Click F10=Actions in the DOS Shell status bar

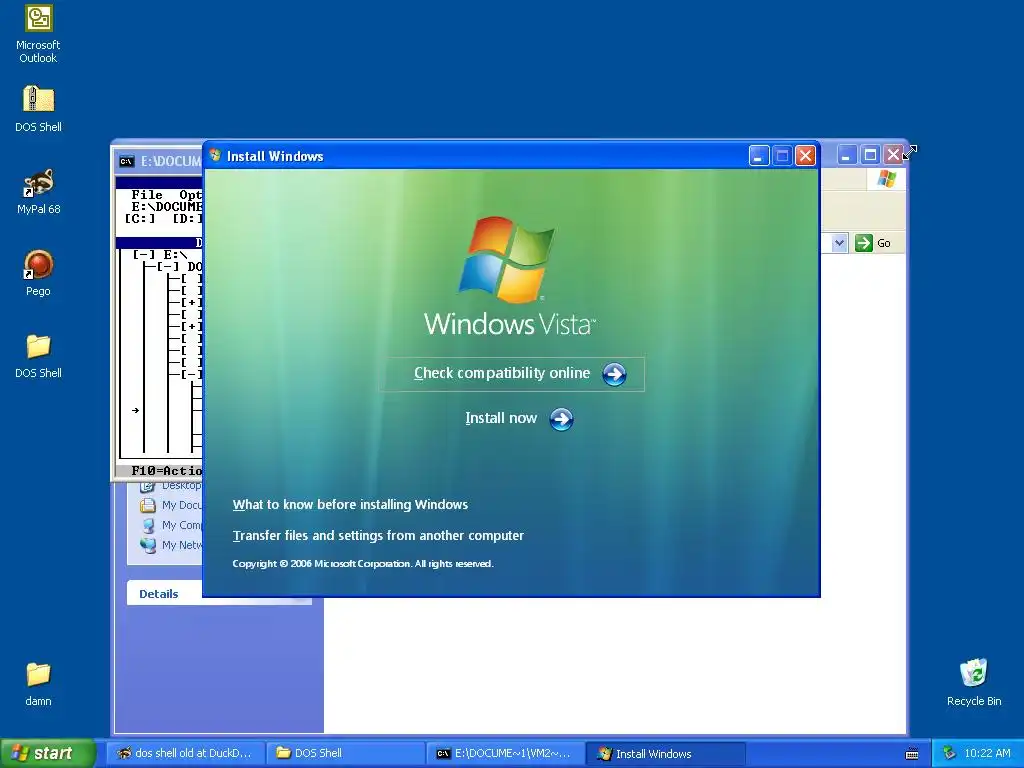pos(167,470)
